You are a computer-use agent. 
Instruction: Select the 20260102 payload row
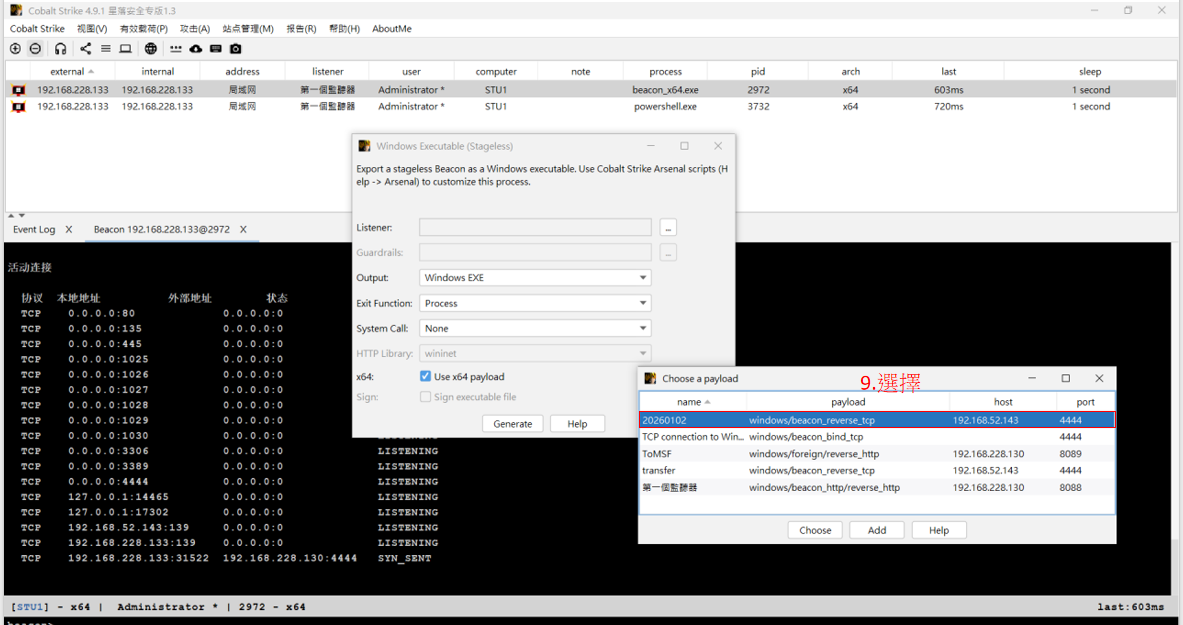tap(877, 420)
